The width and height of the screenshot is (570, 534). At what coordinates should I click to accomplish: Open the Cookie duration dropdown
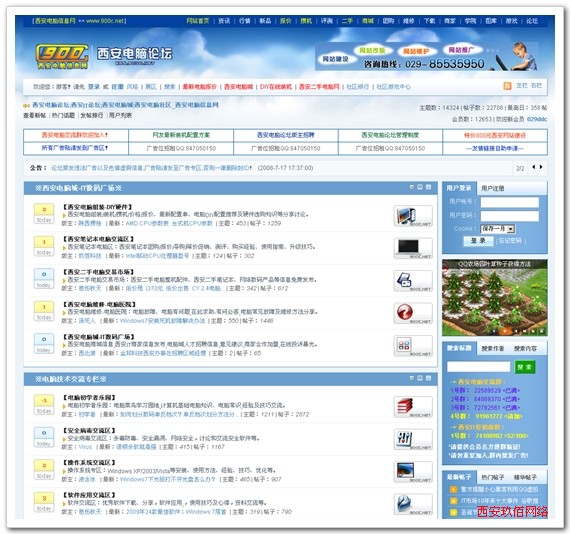(511, 229)
